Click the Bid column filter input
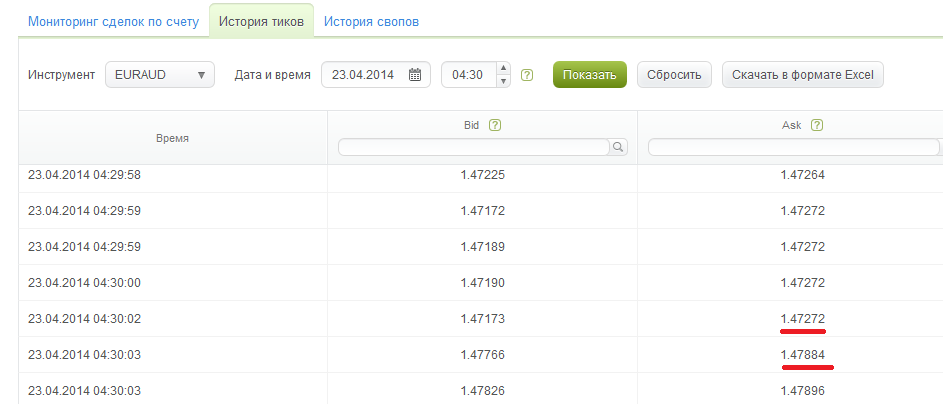 tap(474, 147)
